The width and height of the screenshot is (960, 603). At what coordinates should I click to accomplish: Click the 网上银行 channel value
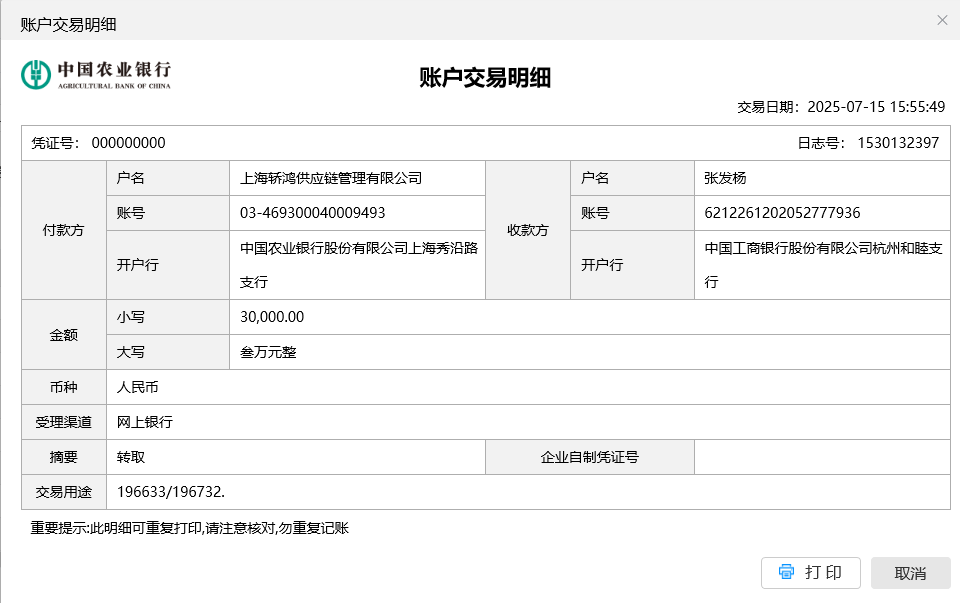(145, 422)
